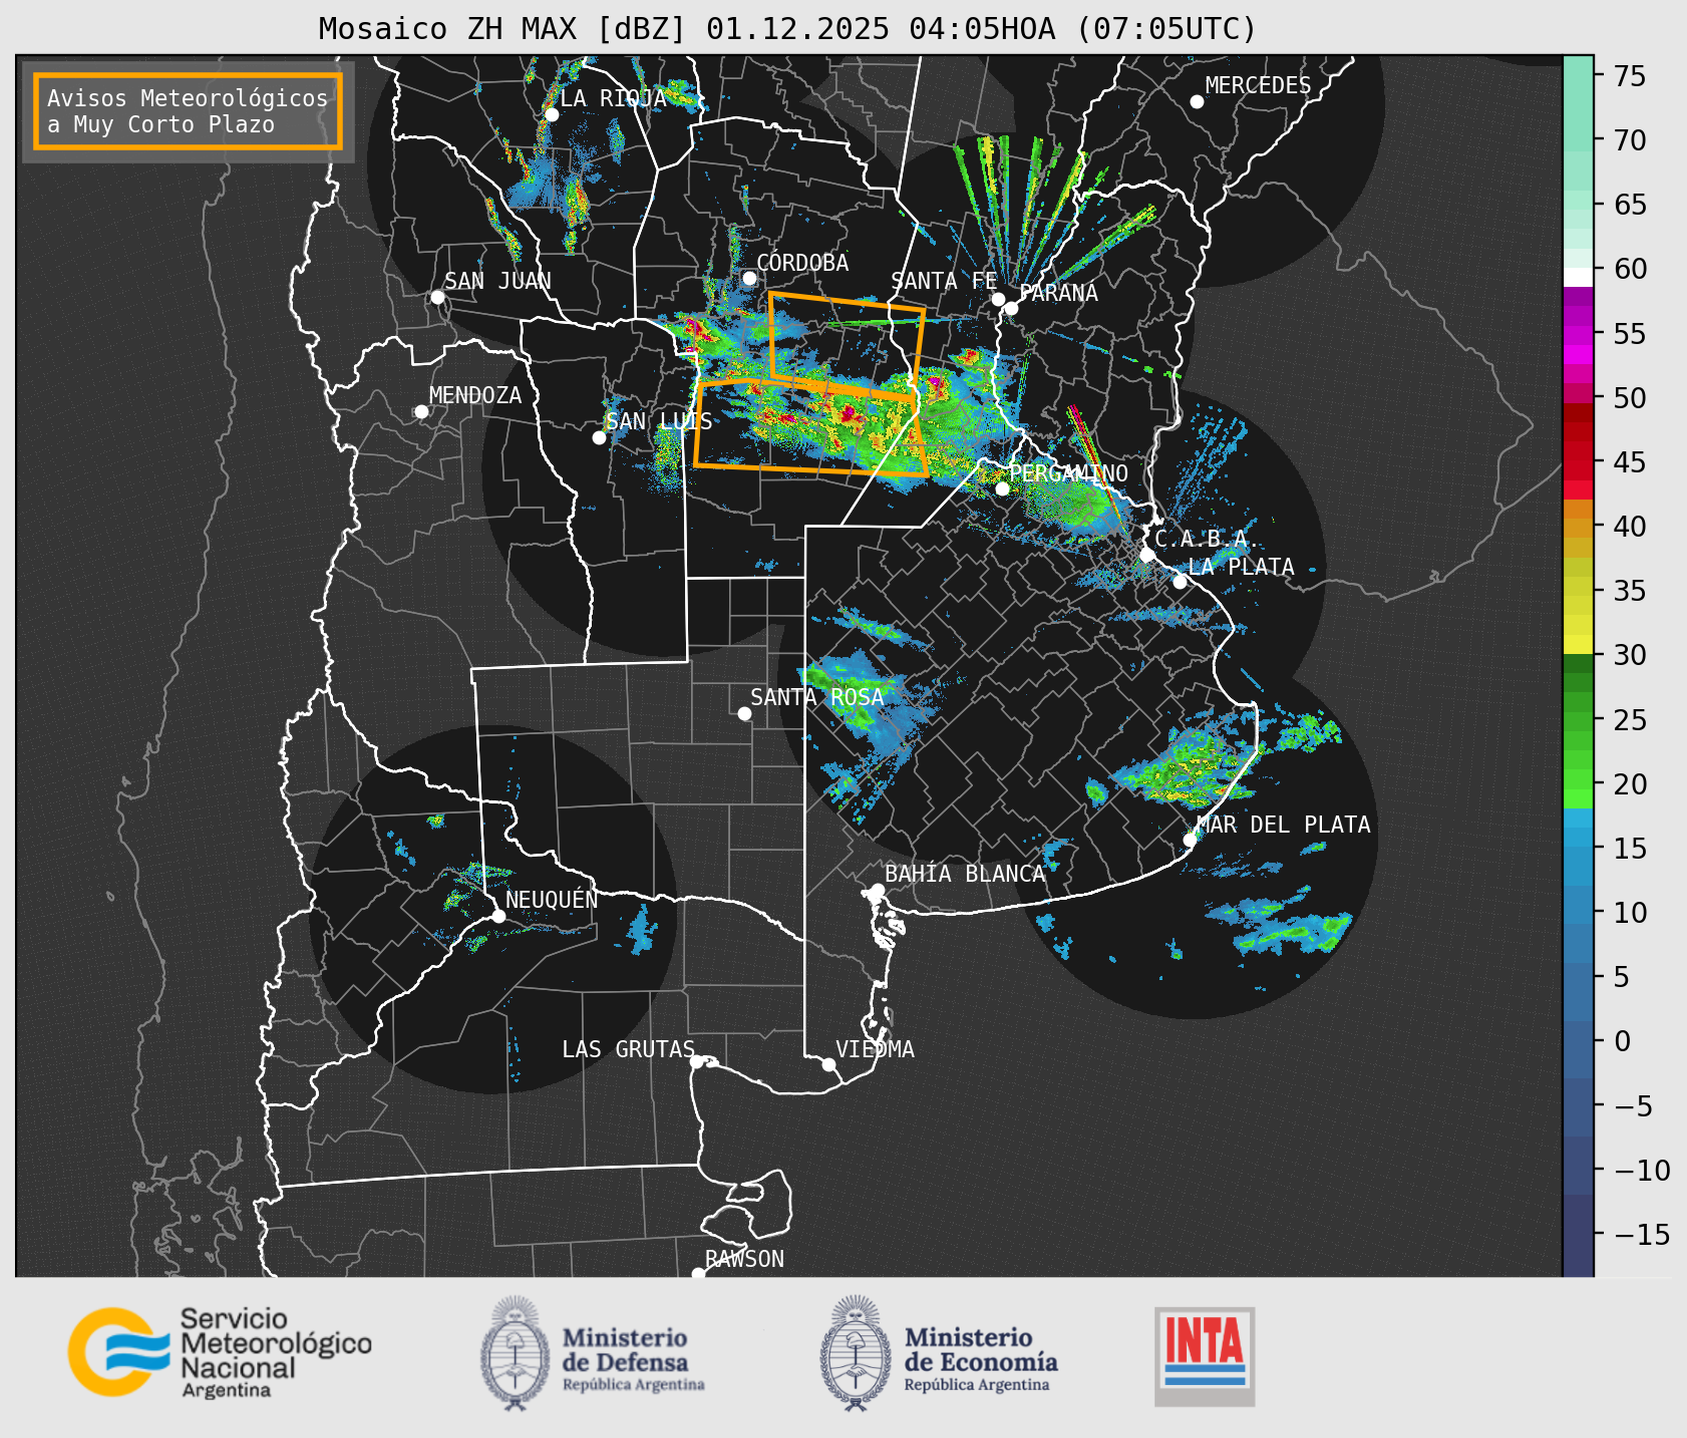Image resolution: width=1687 pixels, height=1438 pixels.
Task: Click the radar echo cluster north of Mar del Plata
Action: point(1185,768)
